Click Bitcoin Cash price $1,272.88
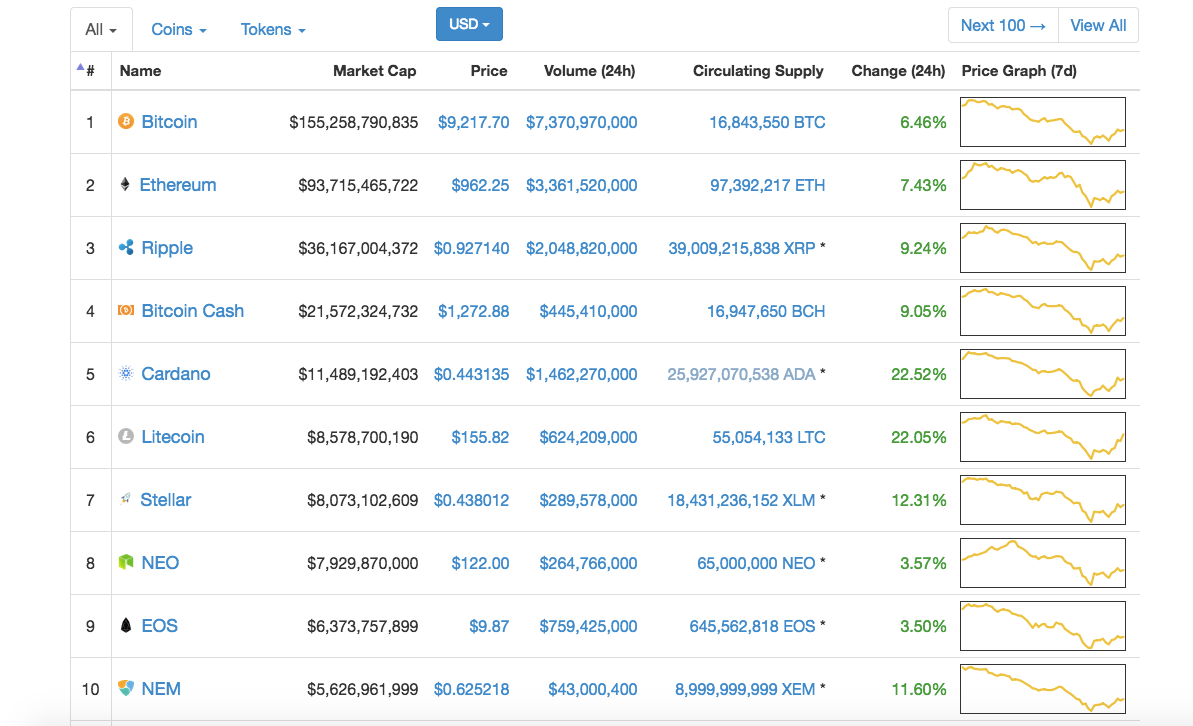Viewport: 1193px width, 726px height. click(x=473, y=311)
